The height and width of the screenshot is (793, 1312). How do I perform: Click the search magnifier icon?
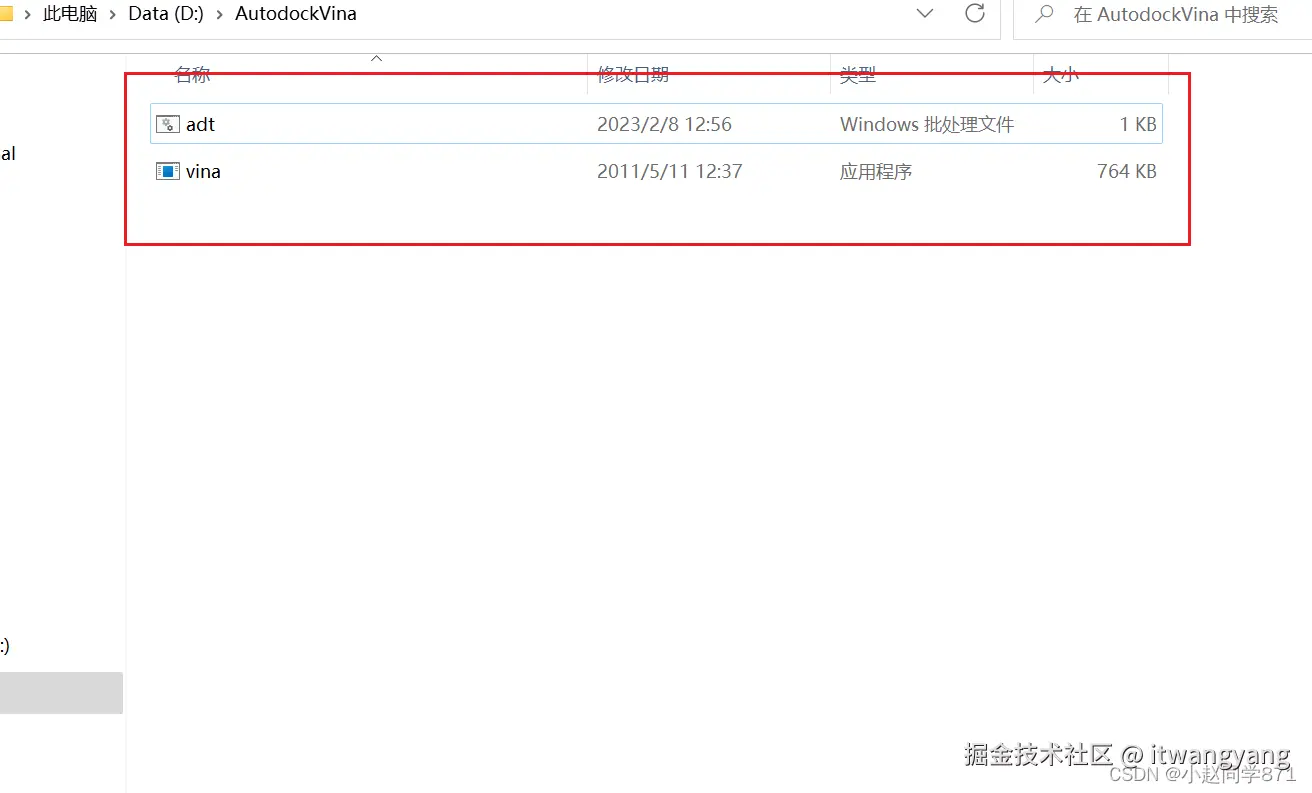(x=1042, y=14)
